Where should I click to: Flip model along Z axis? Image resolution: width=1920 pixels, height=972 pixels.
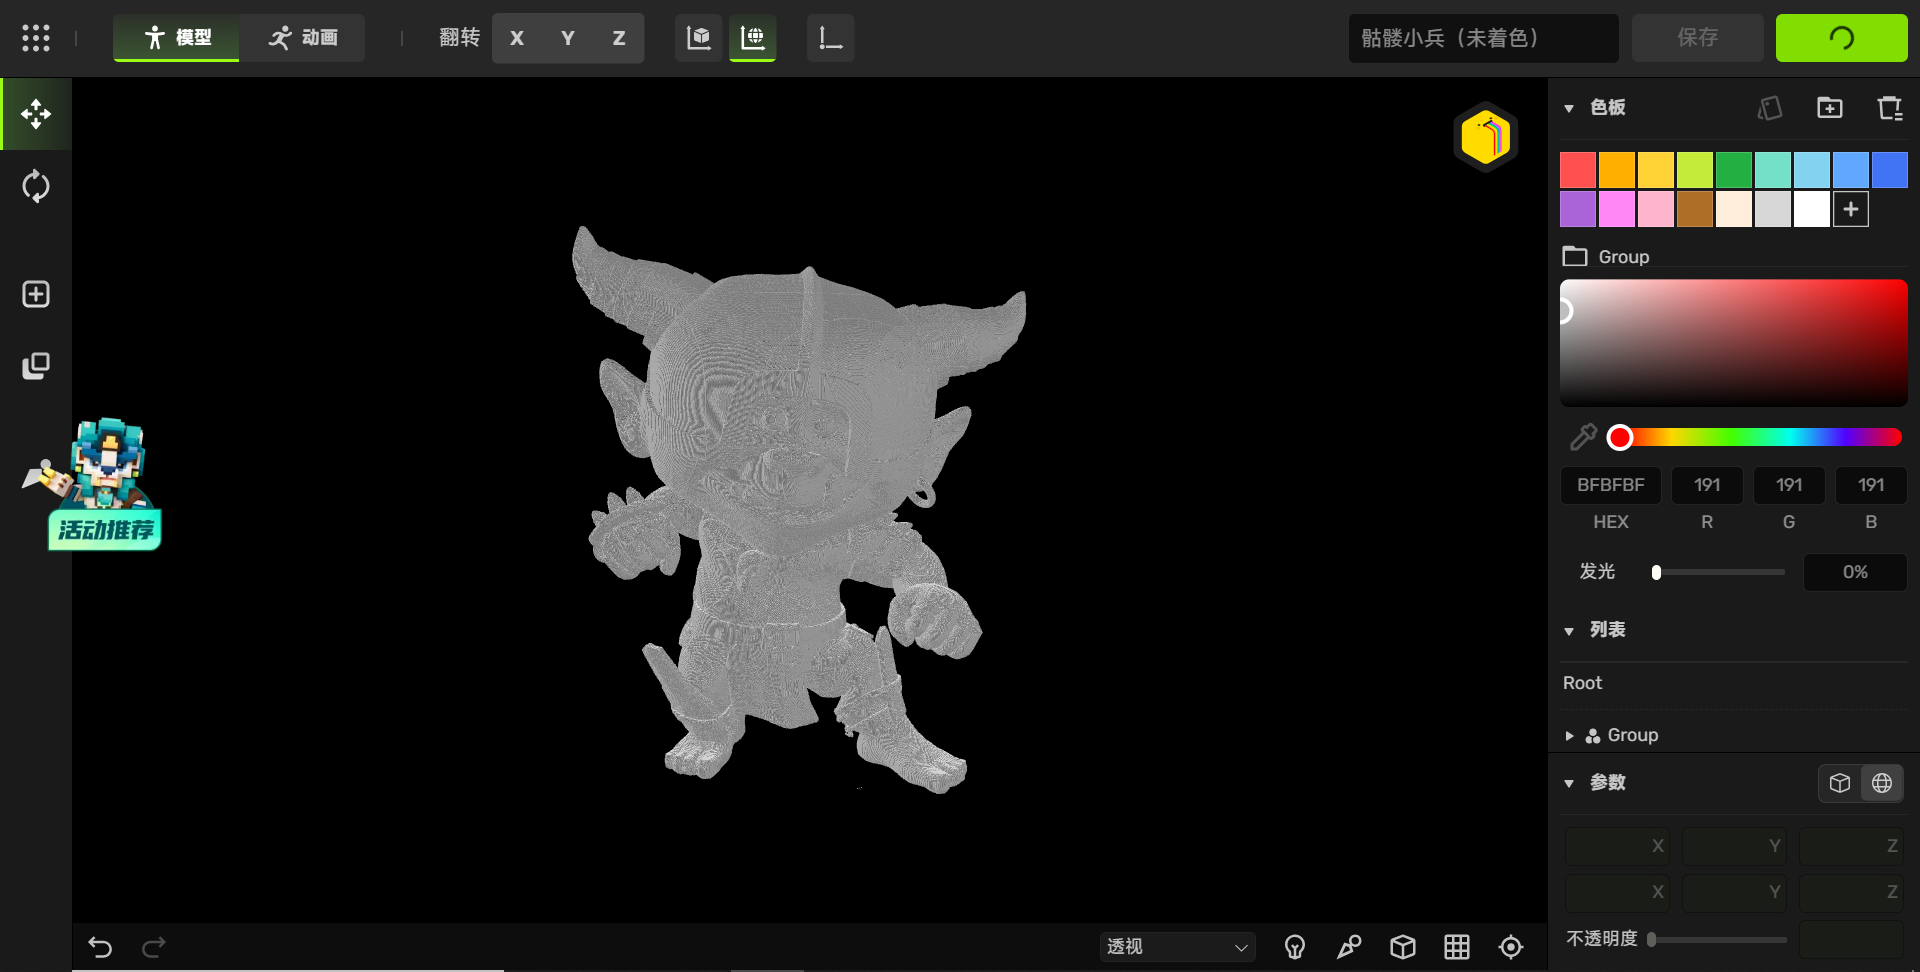click(619, 38)
